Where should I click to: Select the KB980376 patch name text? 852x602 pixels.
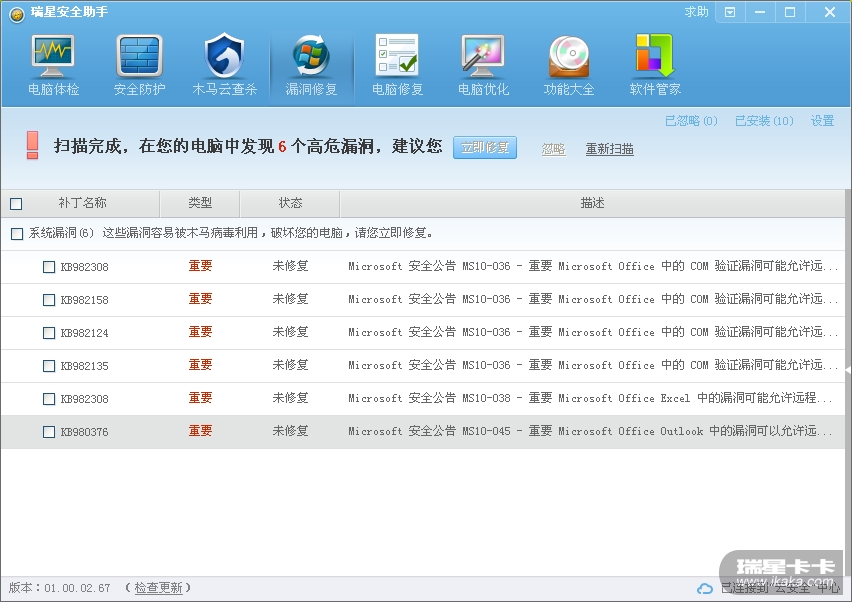coord(84,432)
